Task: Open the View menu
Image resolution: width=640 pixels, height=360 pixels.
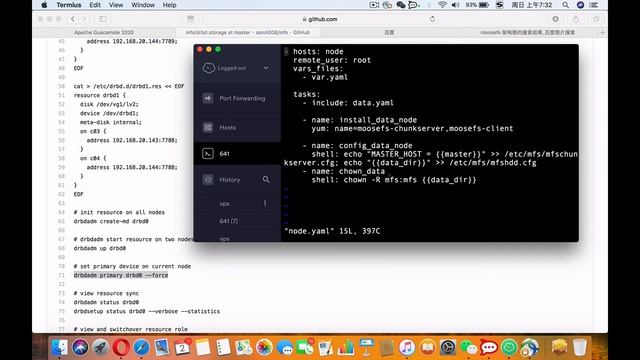Action: point(116,5)
